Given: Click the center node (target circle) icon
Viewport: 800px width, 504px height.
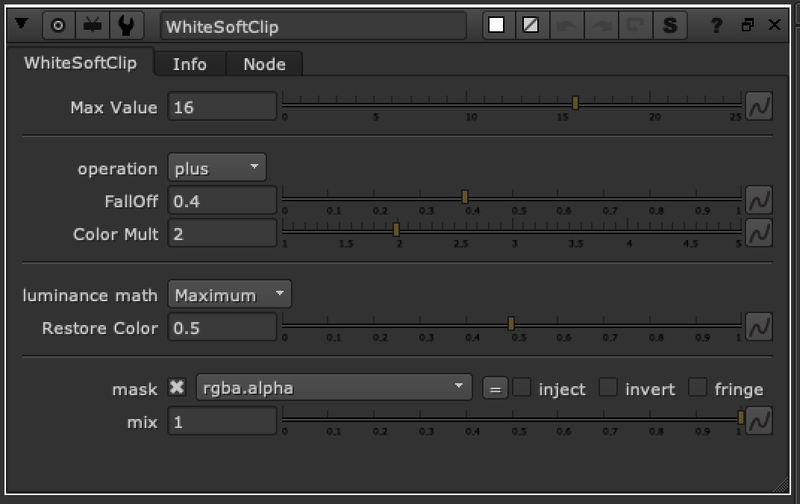Looking at the screenshot, I should [58, 26].
